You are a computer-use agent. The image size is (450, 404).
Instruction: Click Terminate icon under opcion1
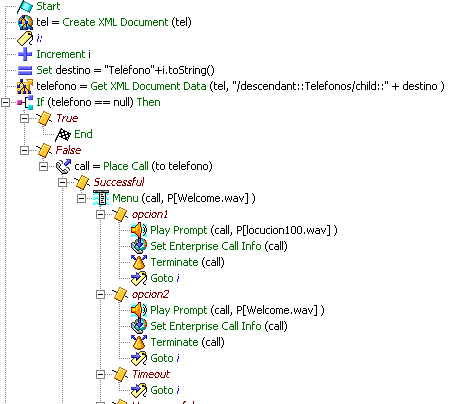pos(139,262)
